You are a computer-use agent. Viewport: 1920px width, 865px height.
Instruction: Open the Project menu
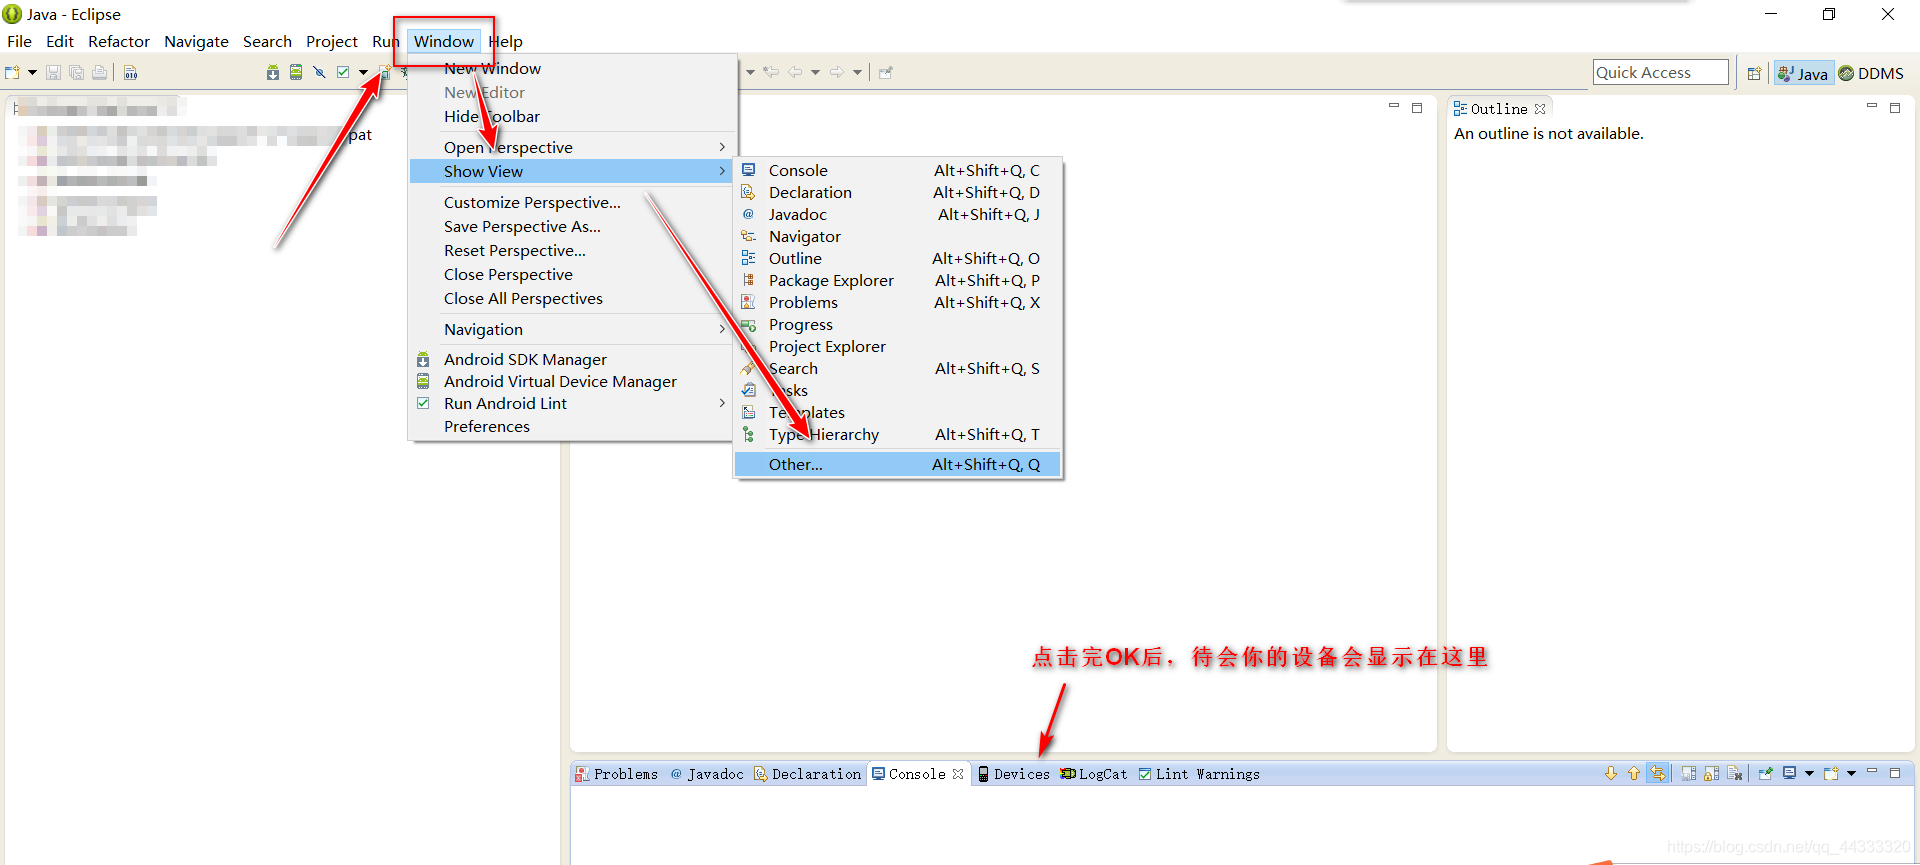[332, 41]
